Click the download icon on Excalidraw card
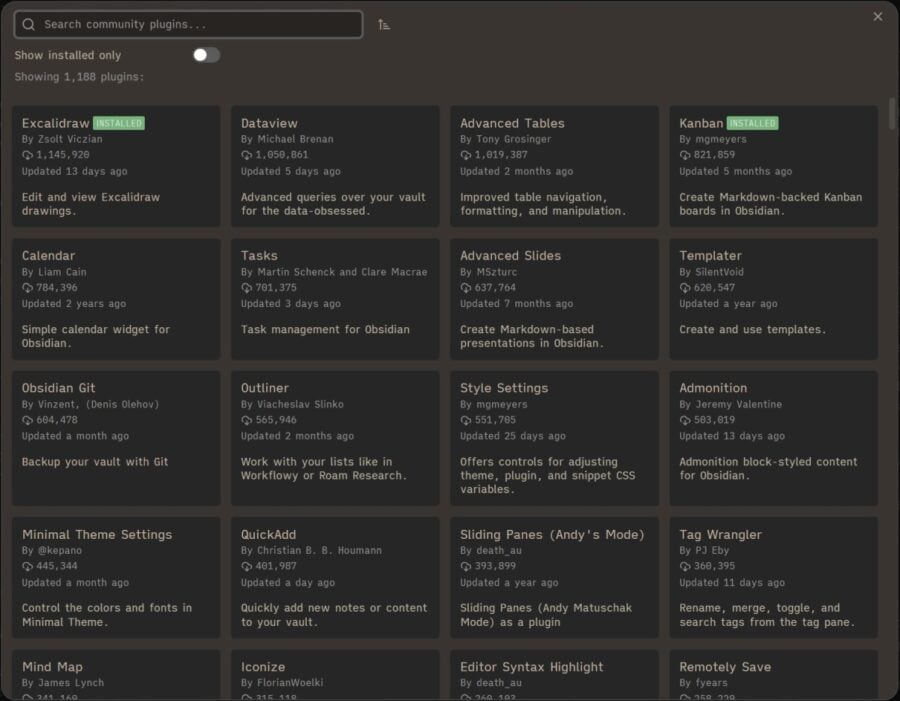 click(x=27, y=155)
